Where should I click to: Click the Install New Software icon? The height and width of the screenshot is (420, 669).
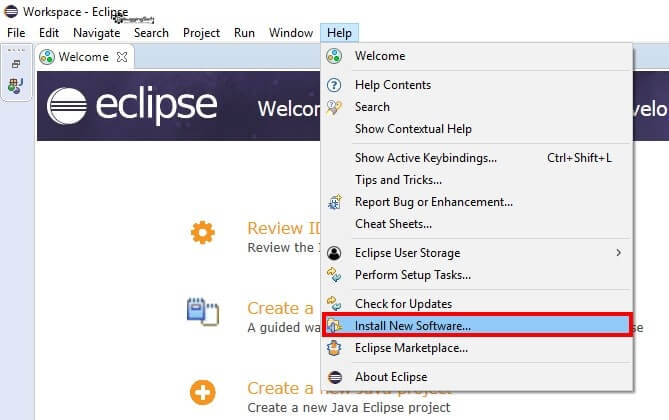(334, 326)
